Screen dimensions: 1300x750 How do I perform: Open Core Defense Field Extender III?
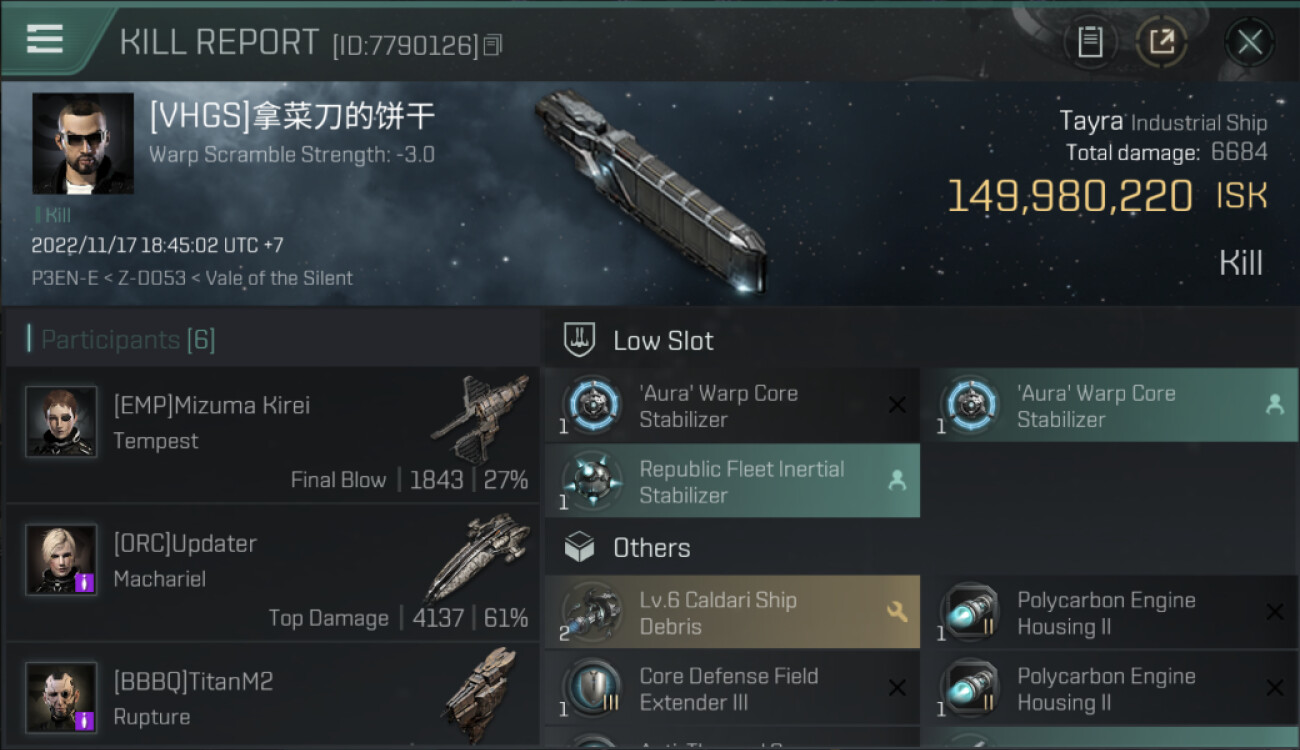[732, 689]
